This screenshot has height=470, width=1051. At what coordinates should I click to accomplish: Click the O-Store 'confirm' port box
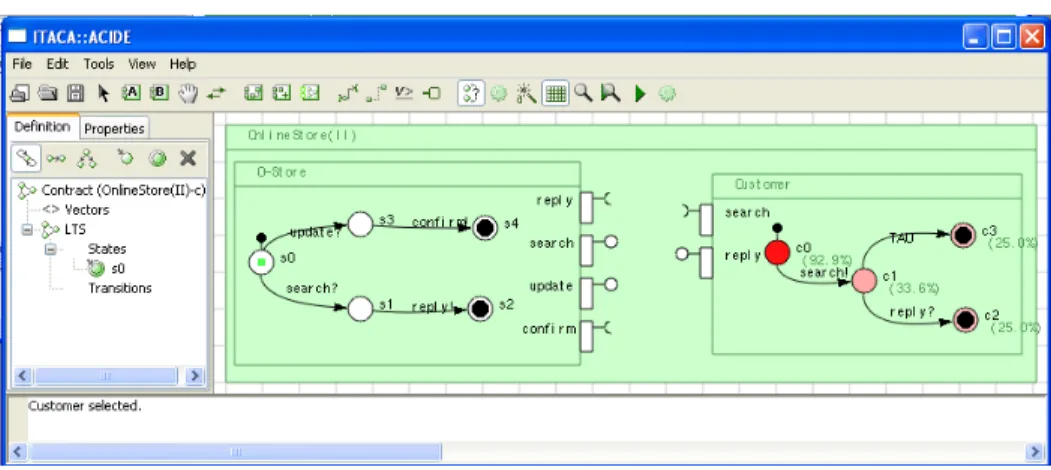(586, 336)
